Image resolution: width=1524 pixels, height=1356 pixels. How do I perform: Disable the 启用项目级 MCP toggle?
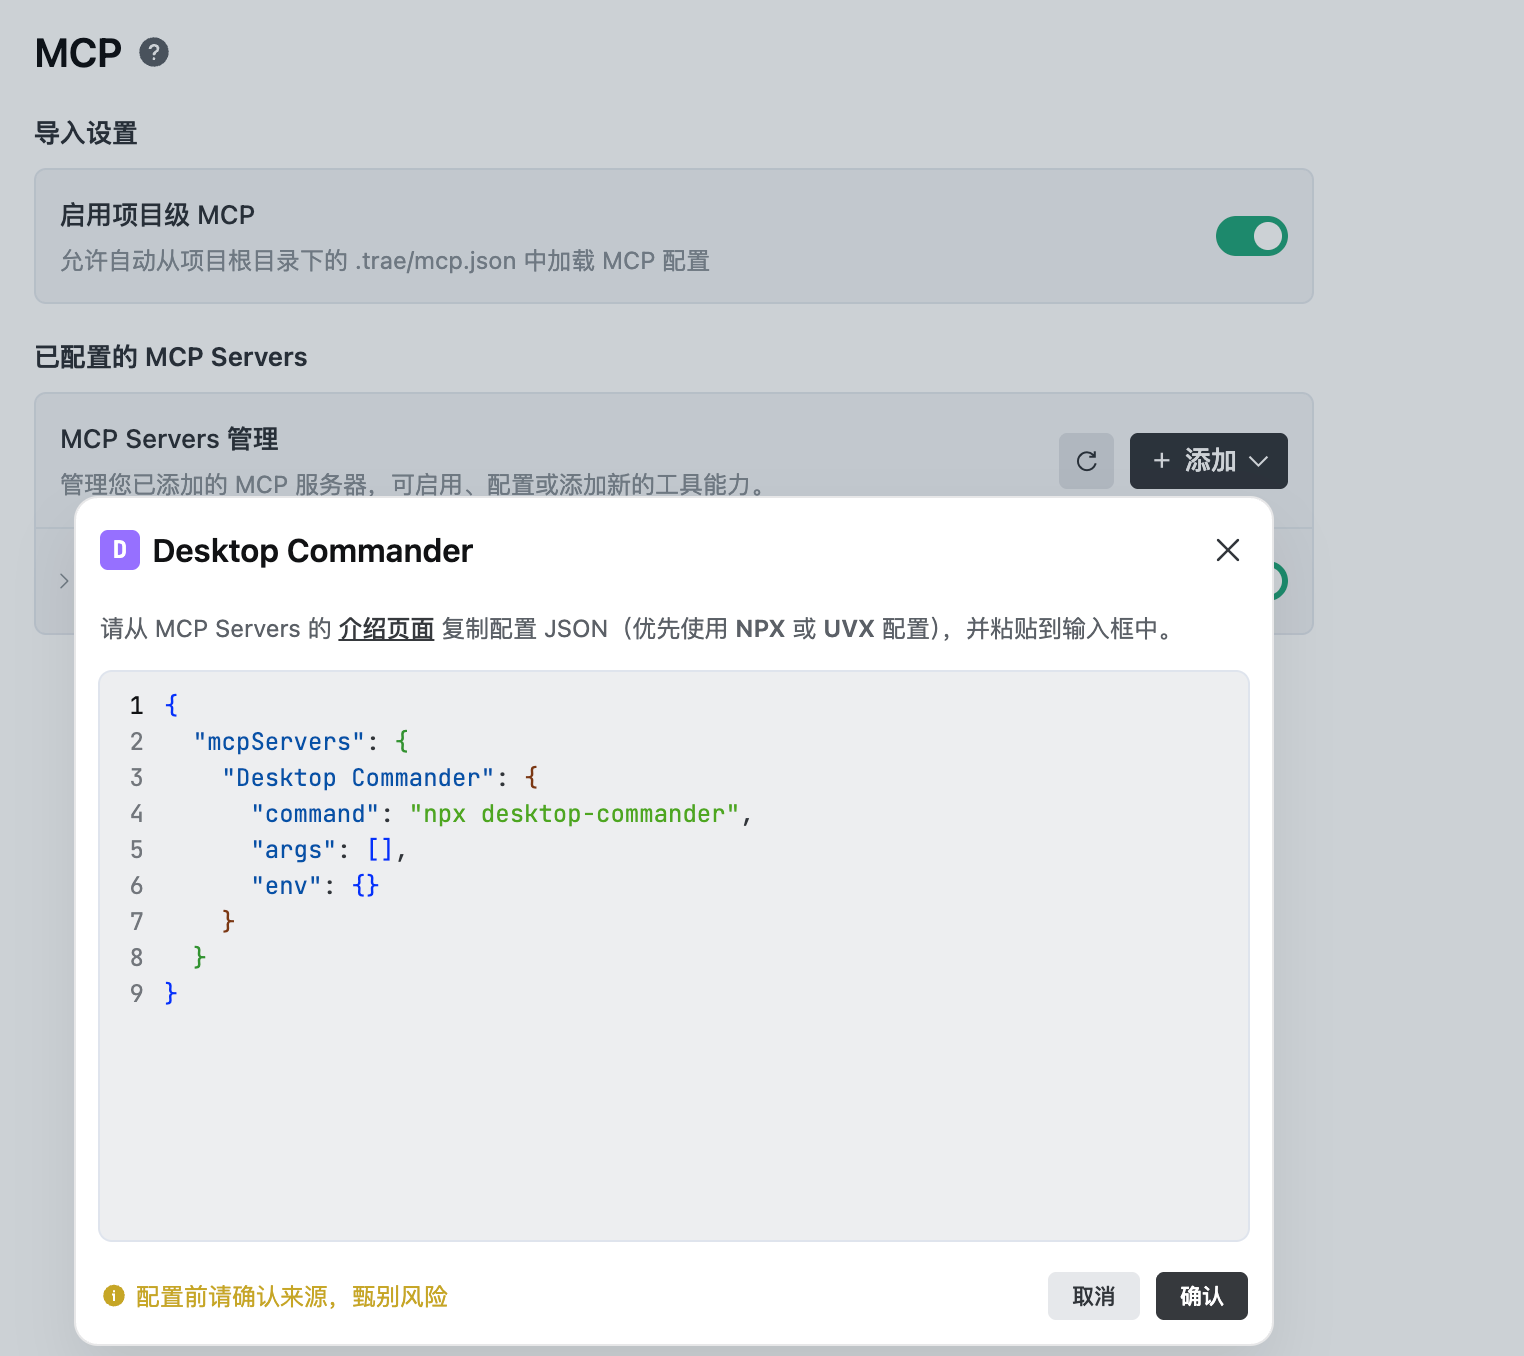point(1251,236)
